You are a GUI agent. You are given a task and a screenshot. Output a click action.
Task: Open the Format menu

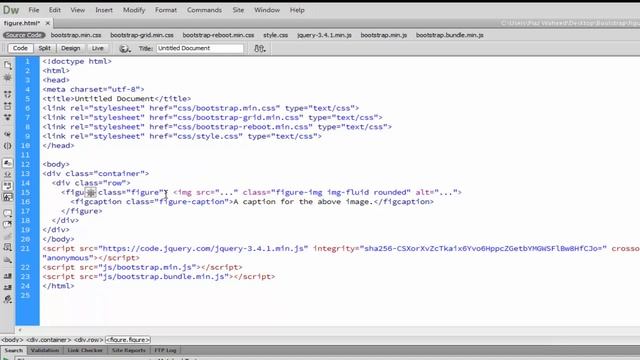(x=166, y=10)
